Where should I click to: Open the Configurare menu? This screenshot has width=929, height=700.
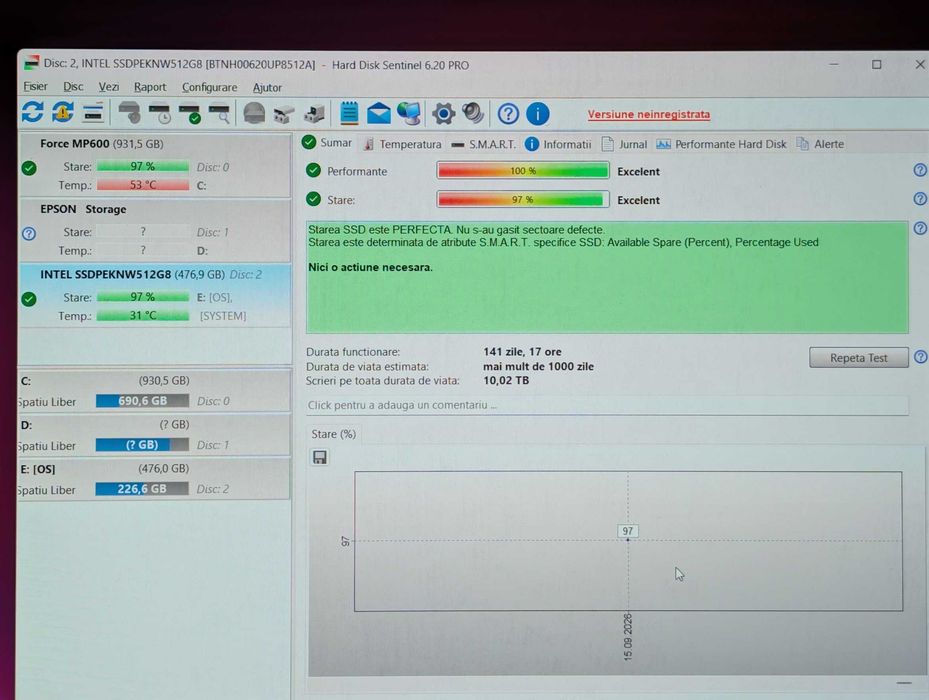click(x=209, y=87)
